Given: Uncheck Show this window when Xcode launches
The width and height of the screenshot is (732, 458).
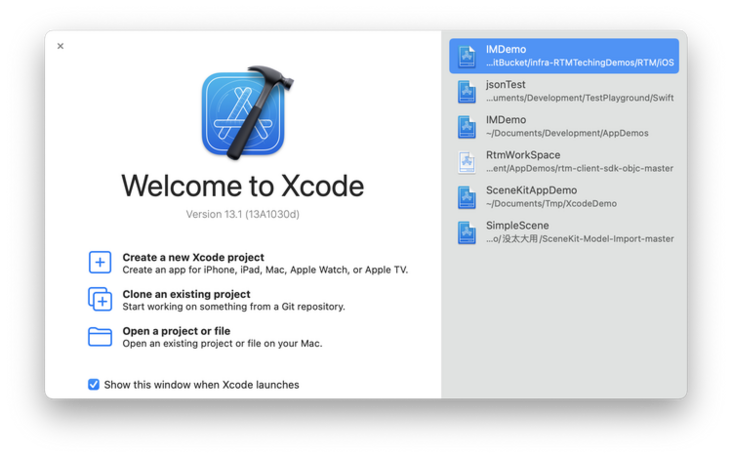Looking at the screenshot, I should [x=93, y=385].
